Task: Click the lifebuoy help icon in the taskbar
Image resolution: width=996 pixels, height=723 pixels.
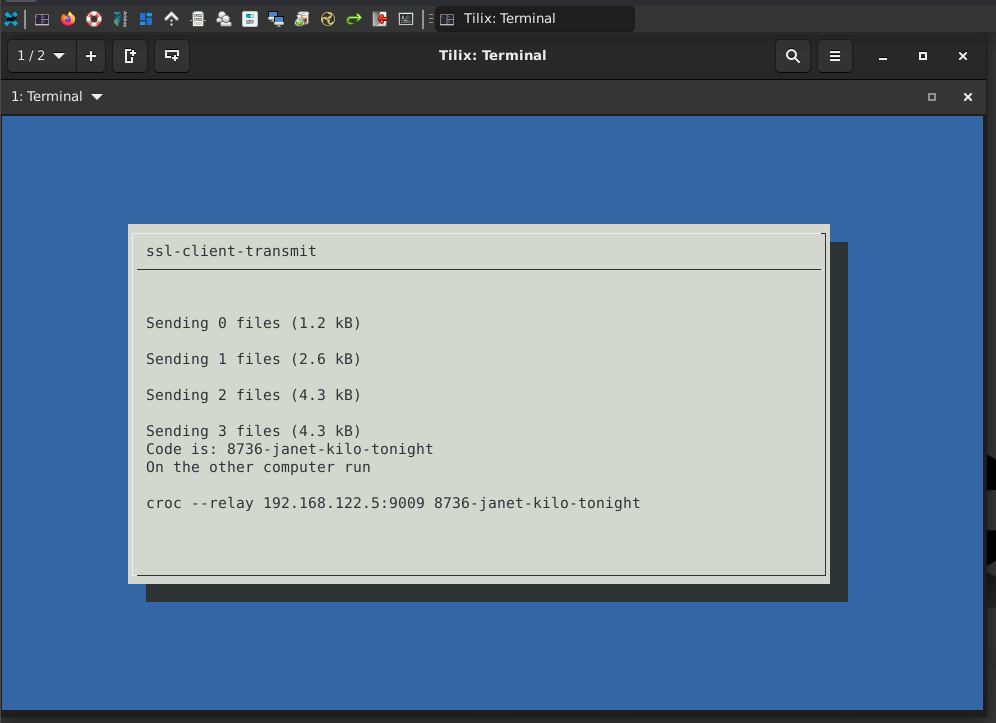Action: tap(93, 18)
